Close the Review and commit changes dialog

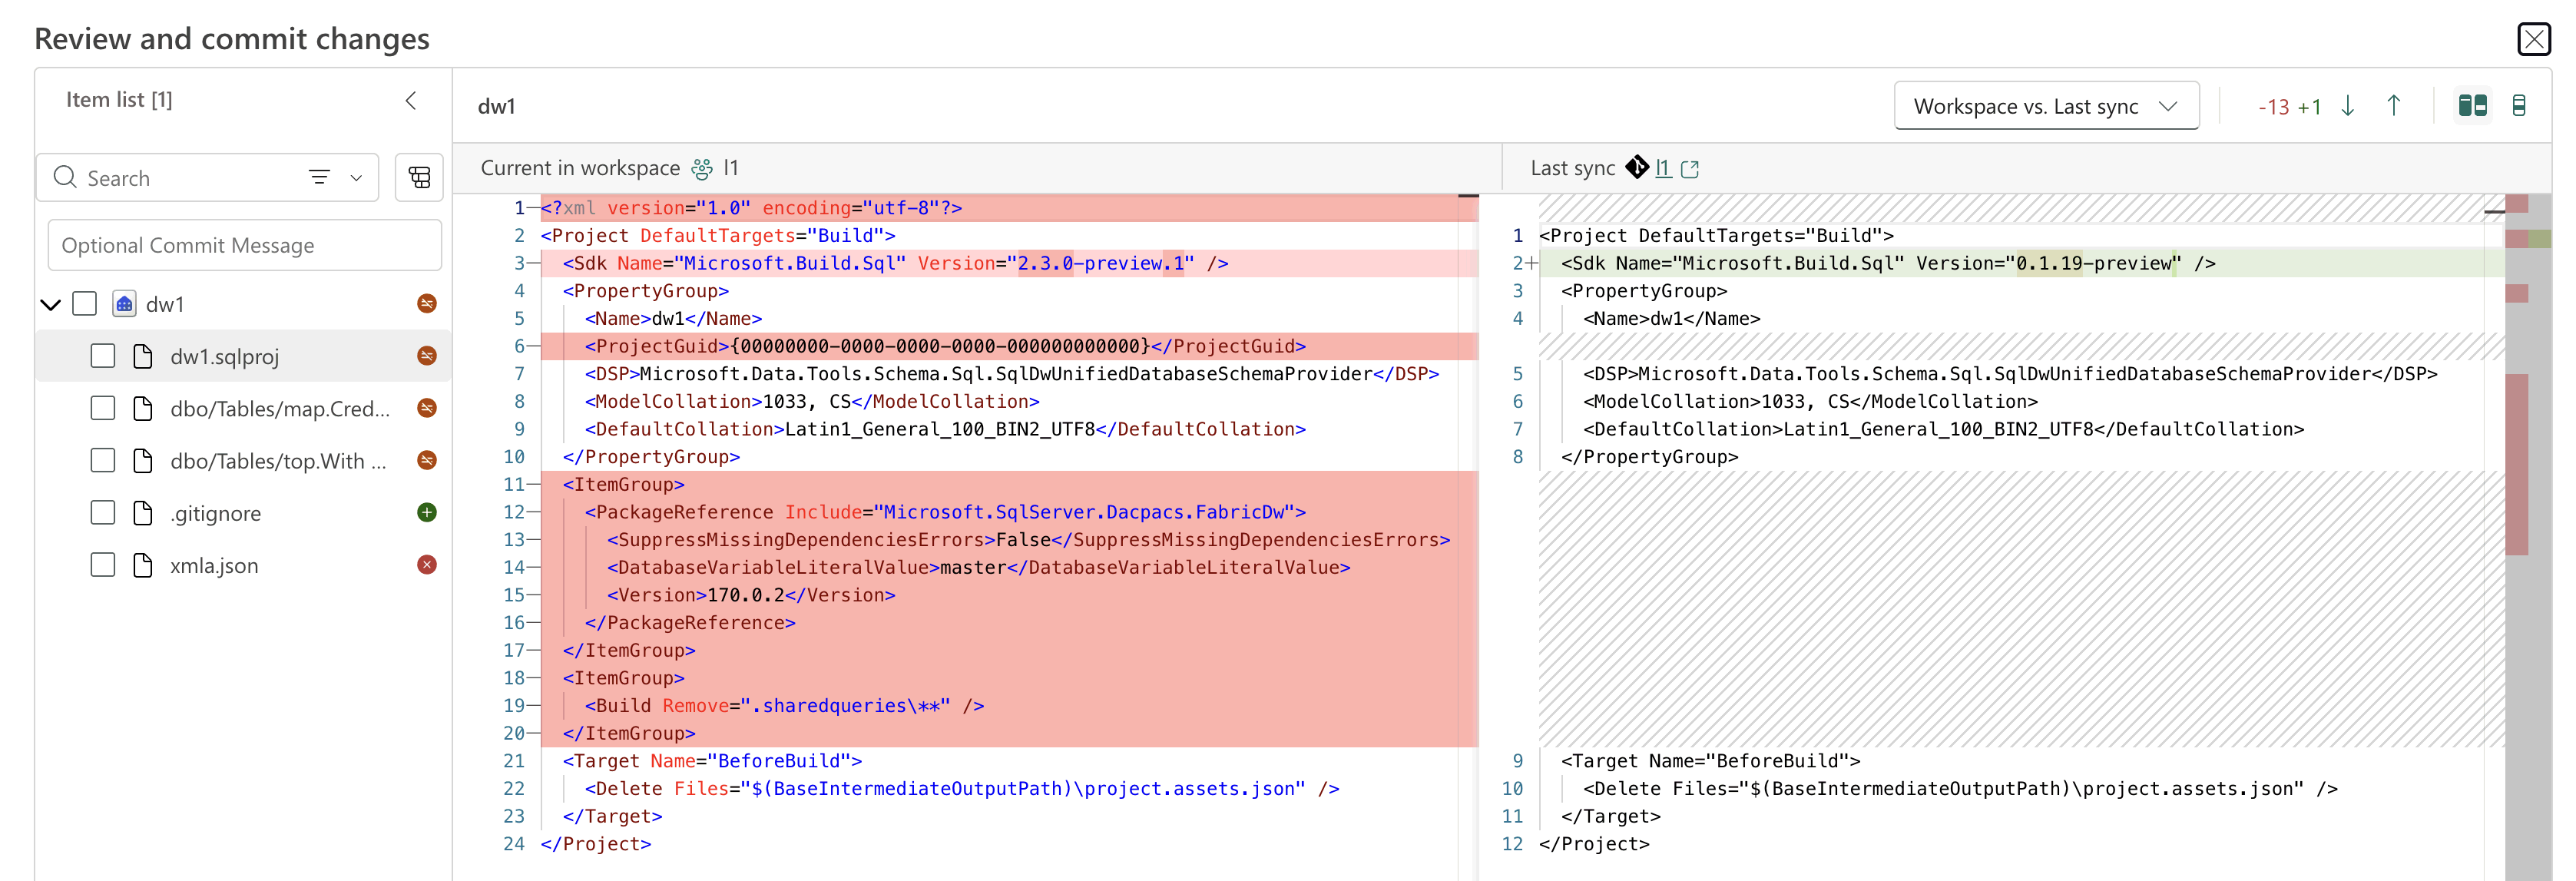tap(2533, 39)
